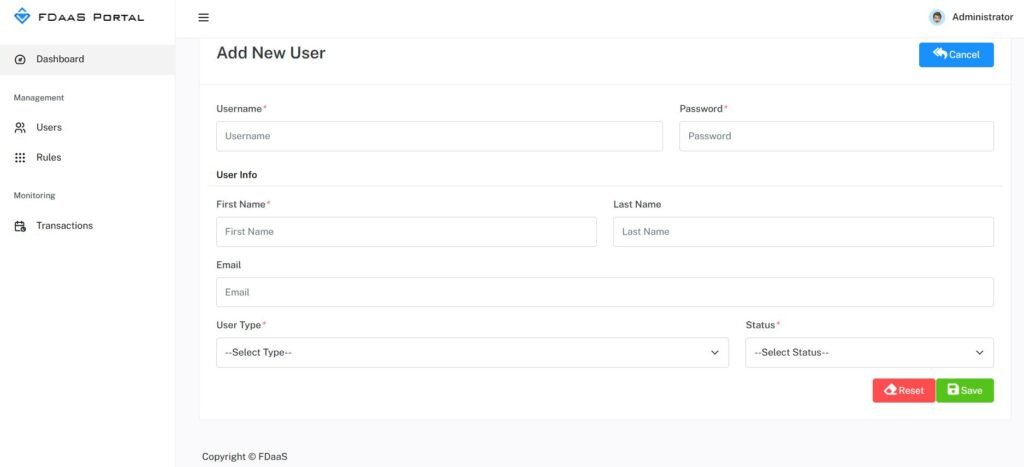This screenshot has width=1024, height=467.
Task: Click the Administrator avatar icon
Action: point(937,17)
